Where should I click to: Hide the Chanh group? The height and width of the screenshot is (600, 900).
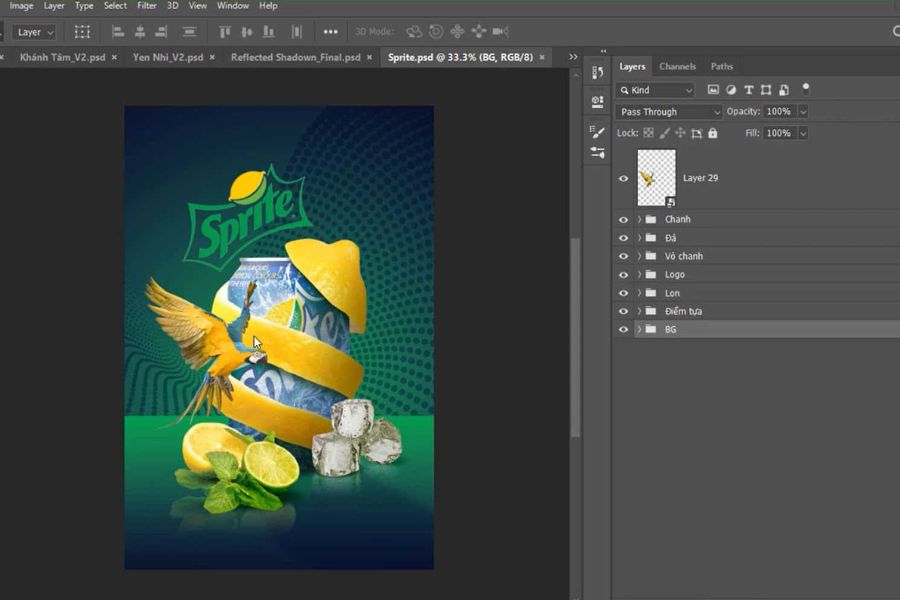(623, 219)
